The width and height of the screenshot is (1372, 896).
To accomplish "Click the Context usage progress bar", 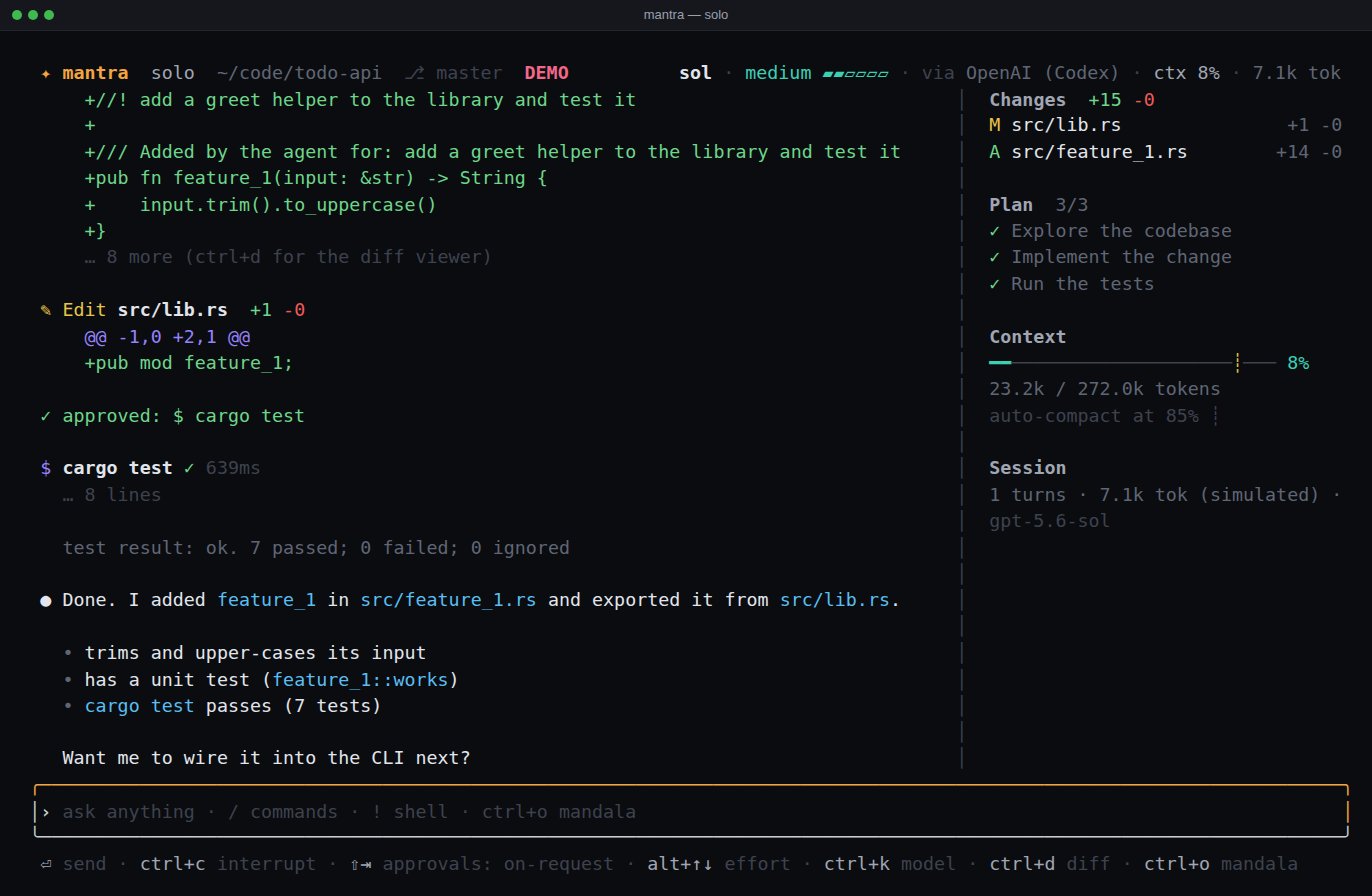I will coord(1132,362).
